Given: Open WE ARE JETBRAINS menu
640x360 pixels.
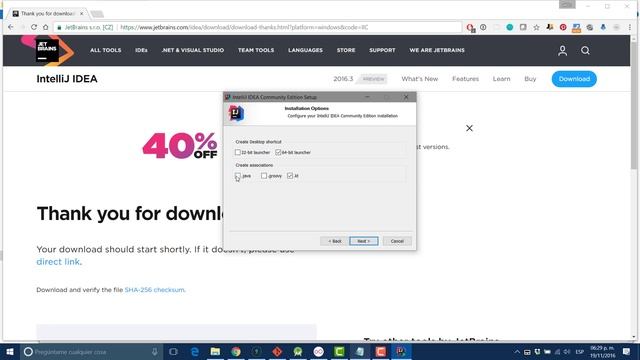Looking at the screenshot, I should 437,50.
